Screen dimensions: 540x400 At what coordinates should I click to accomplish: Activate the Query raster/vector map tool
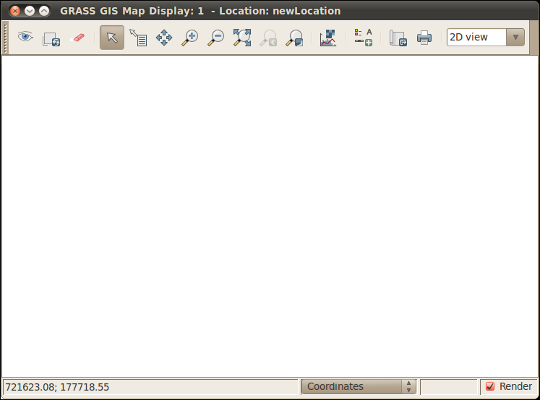[x=138, y=38]
